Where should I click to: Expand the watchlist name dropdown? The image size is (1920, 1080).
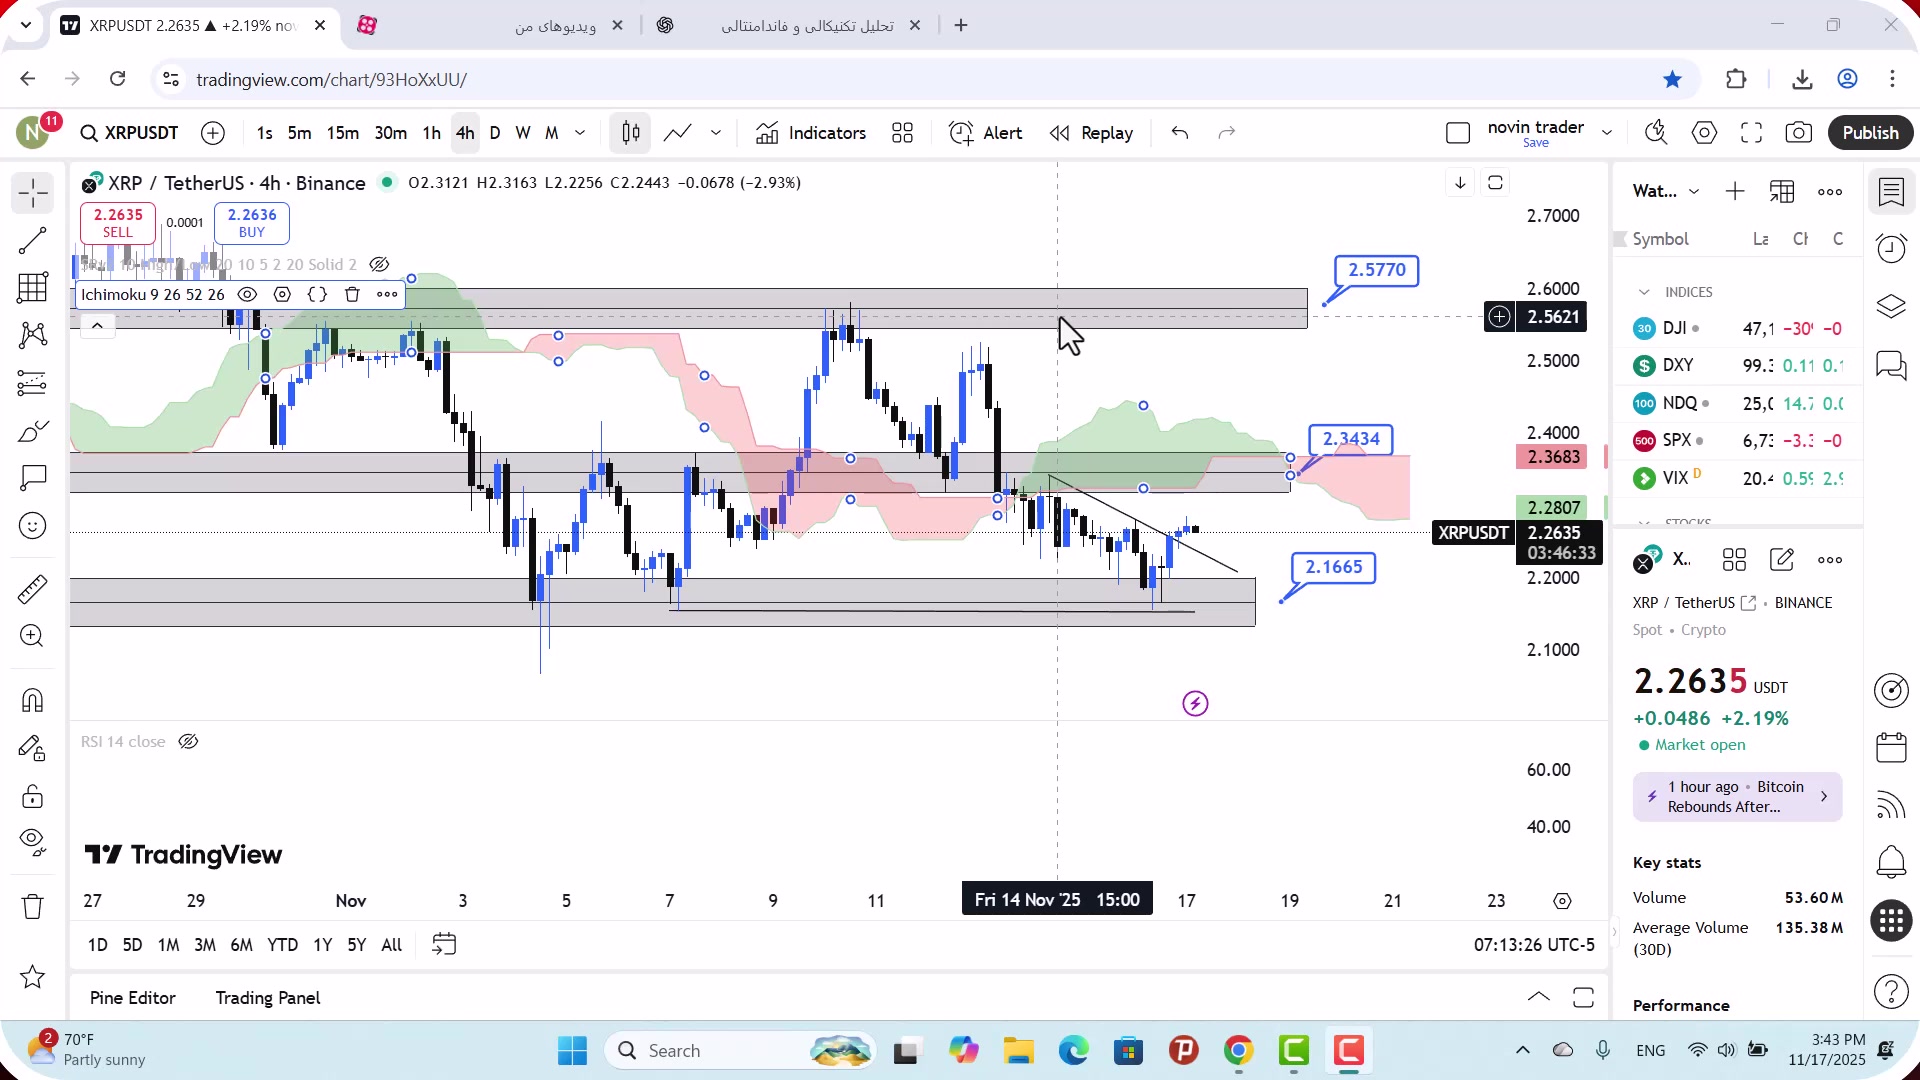pos(1694,191)
